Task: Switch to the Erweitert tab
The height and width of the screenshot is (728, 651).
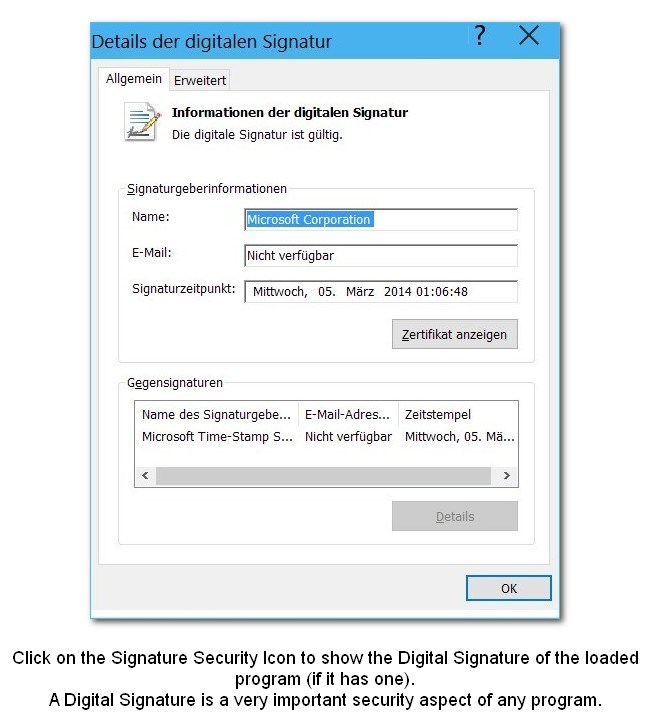Action: (200, 80)
